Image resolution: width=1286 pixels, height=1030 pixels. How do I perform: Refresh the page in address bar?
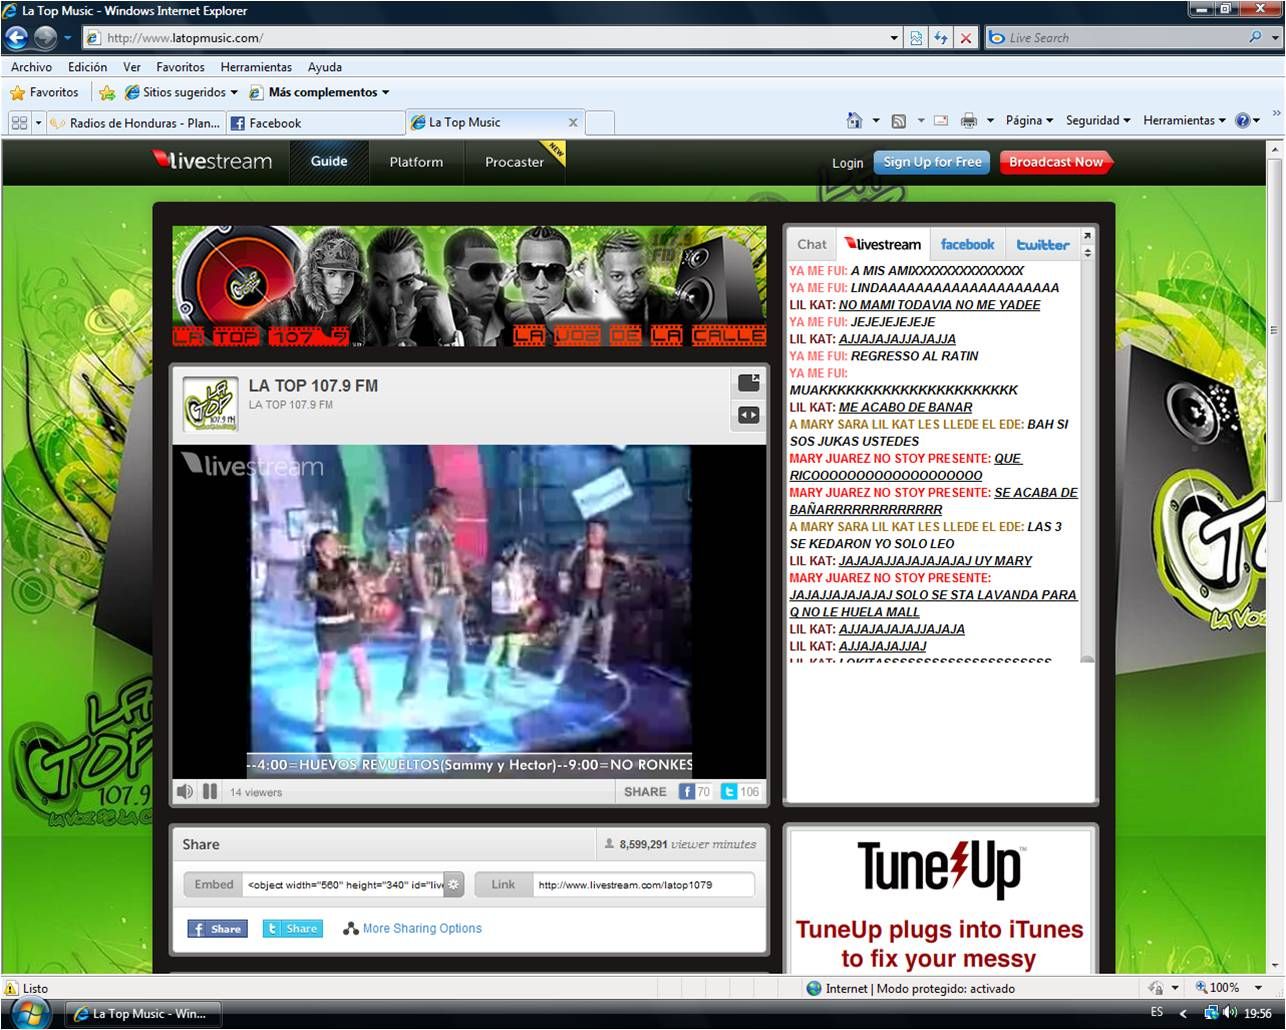coord(941,38)
